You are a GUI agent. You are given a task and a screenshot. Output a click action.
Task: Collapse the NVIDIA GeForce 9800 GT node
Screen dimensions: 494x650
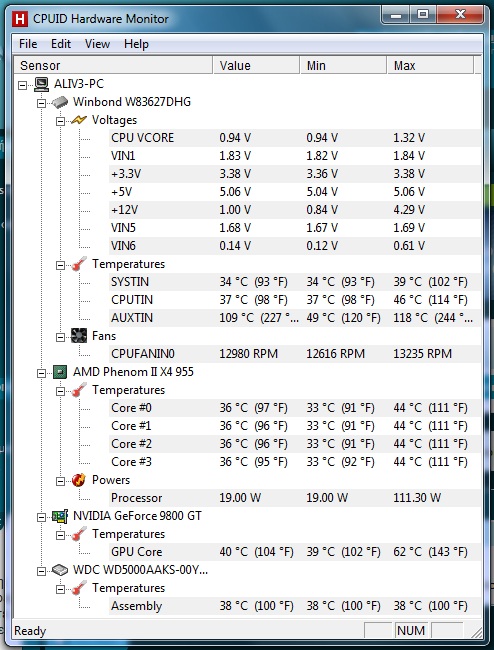41,517
